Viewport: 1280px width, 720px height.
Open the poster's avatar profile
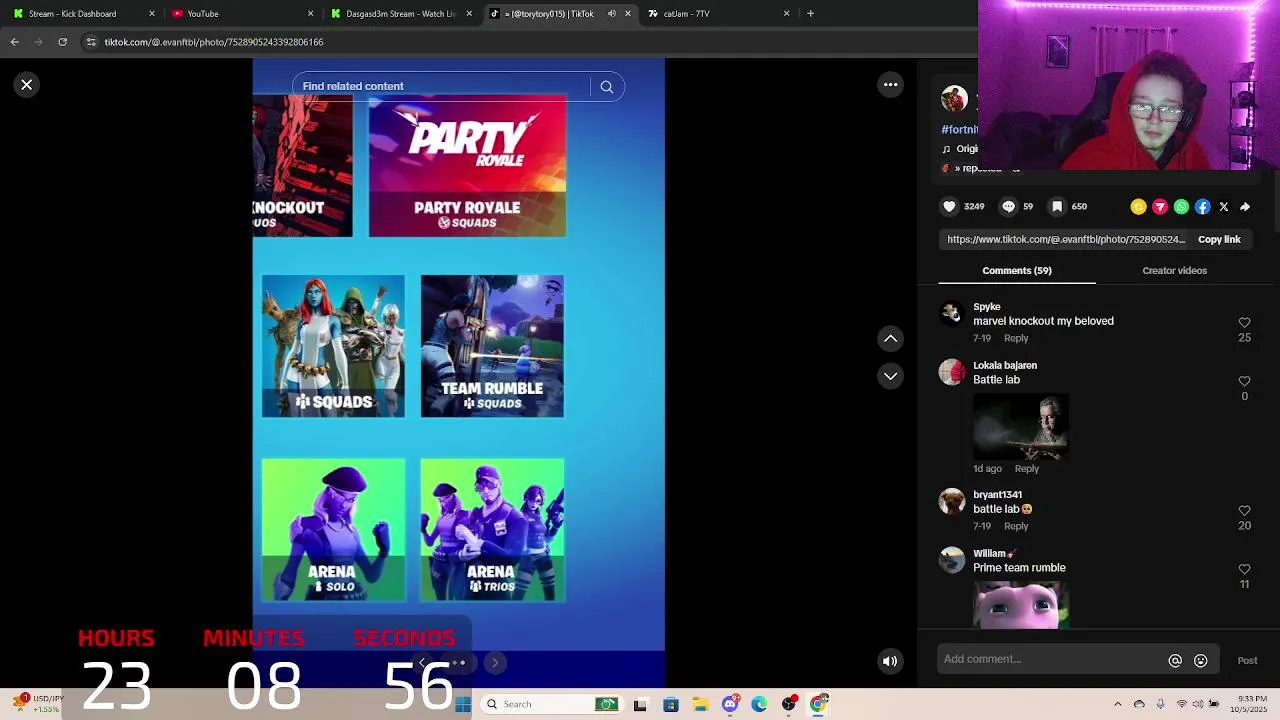click(x=954, y=99)
